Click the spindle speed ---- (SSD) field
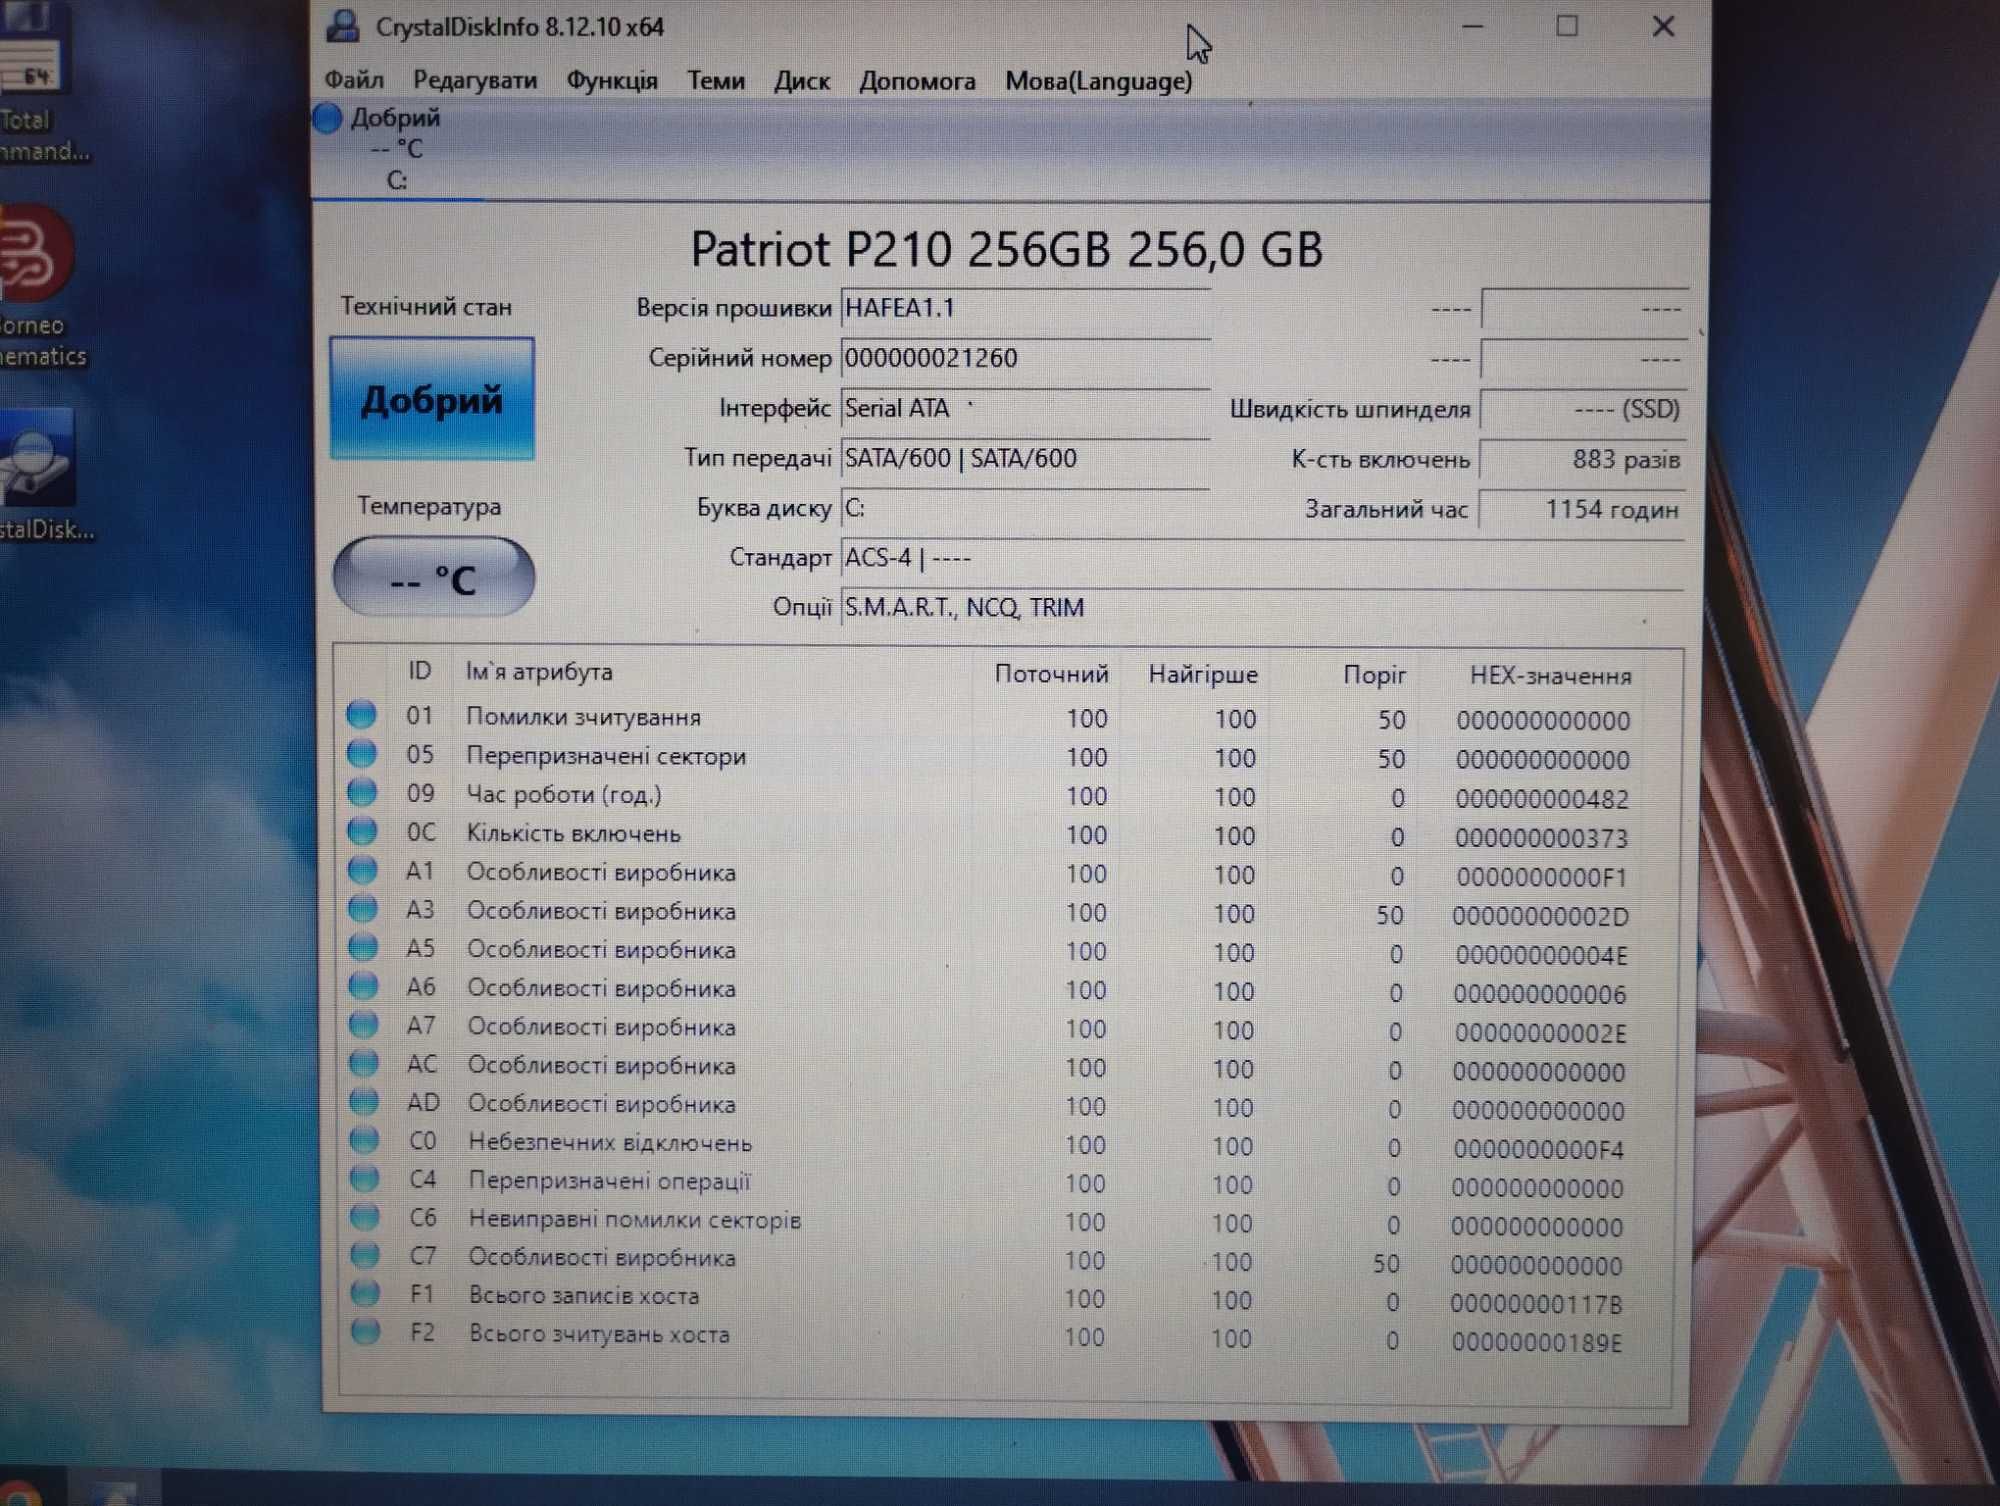This screenshot has width=2000, height=1506. pyautogui.click(x=1583, y=409)
